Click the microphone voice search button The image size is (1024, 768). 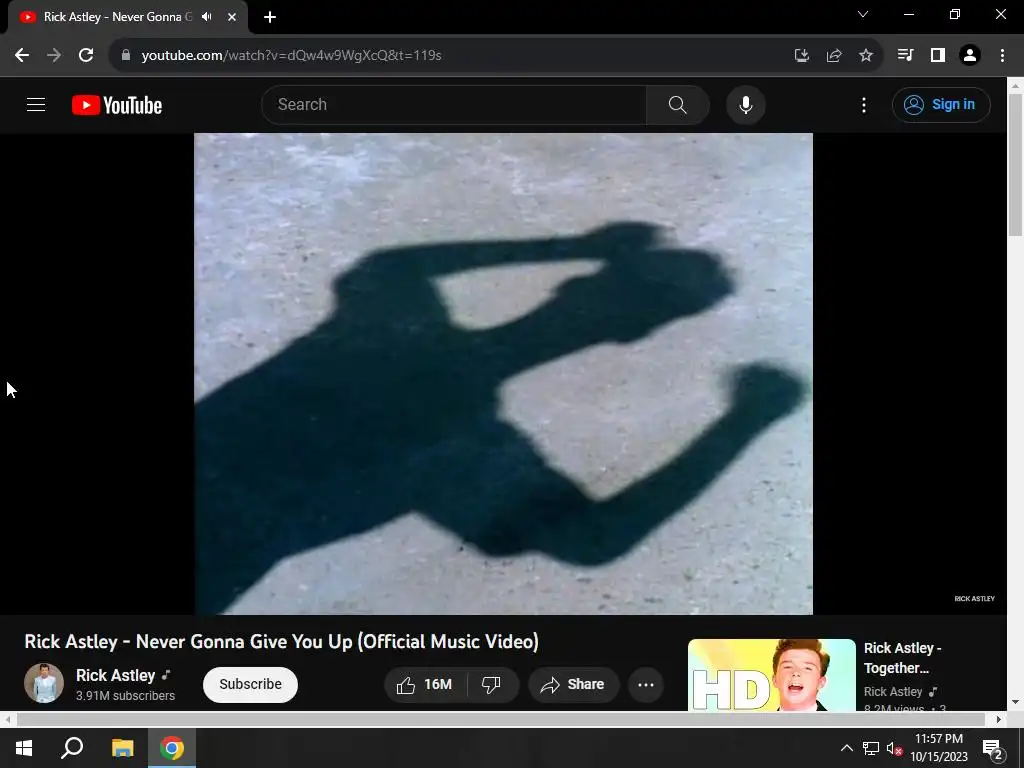click(x=746, y=104)
